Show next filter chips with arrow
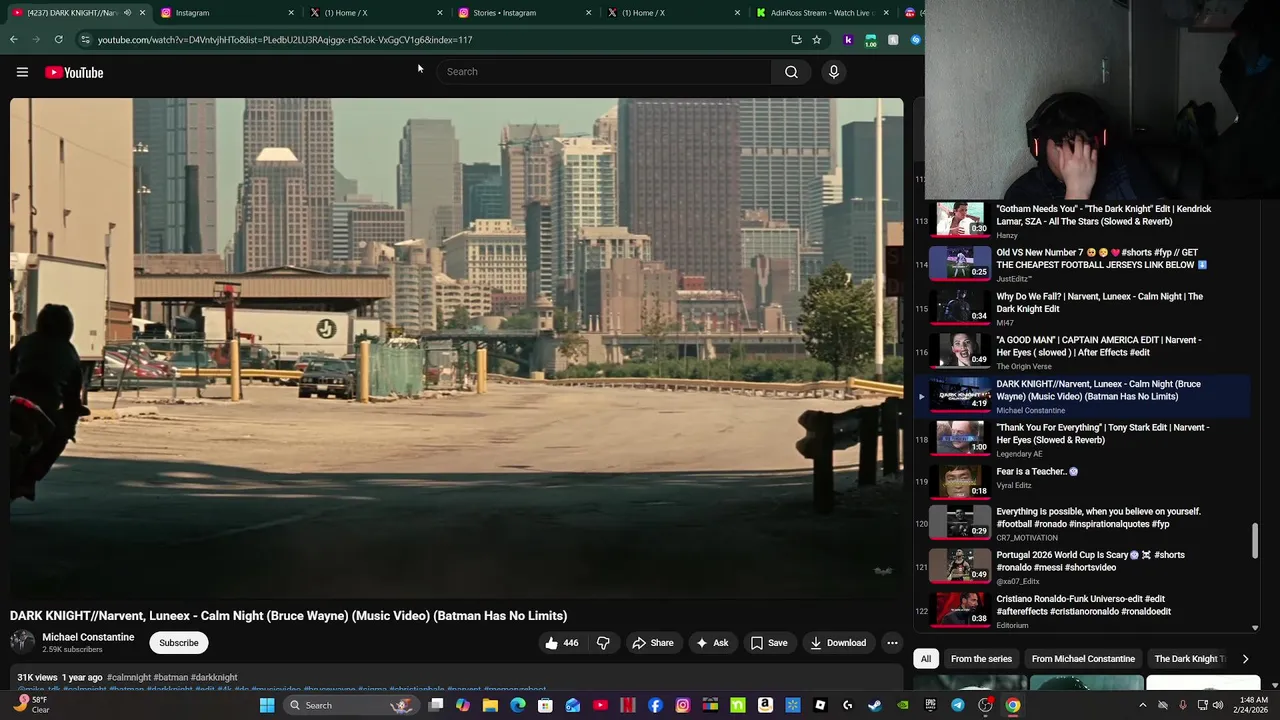Viewport: 1280px width, 720px height. click(x=1245, y=659)
